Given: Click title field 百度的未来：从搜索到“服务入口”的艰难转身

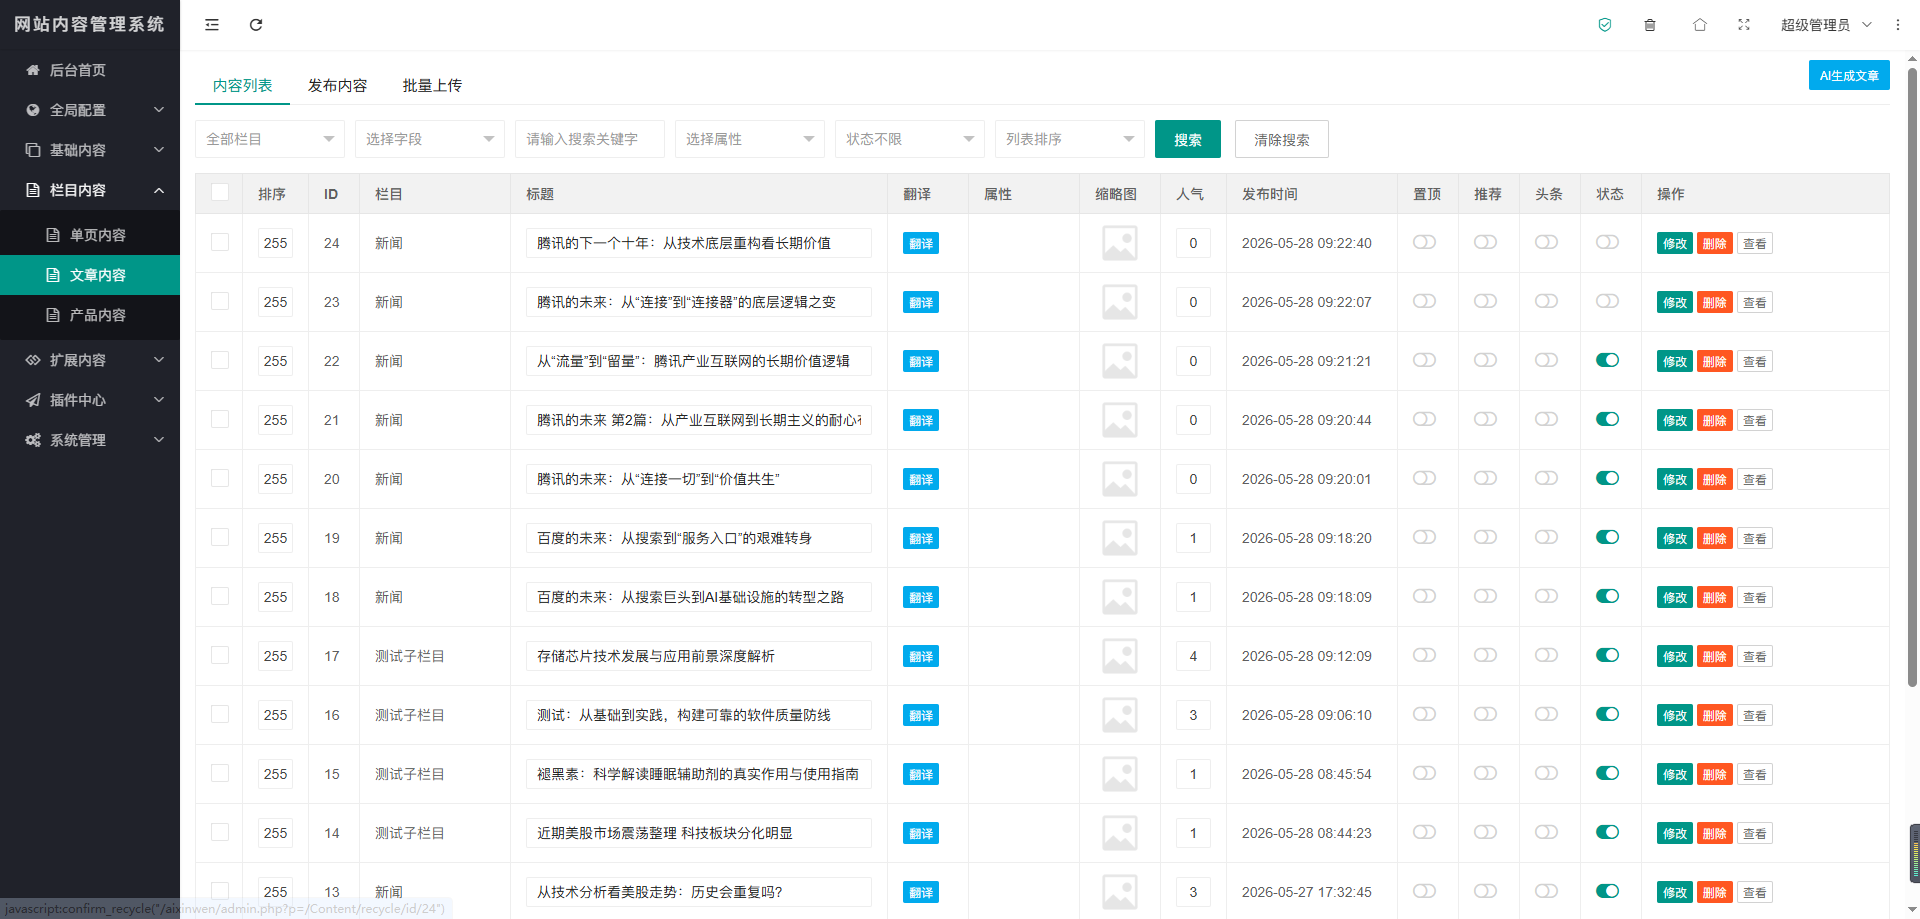Looking at the screenshot, I should click(699, 538).
